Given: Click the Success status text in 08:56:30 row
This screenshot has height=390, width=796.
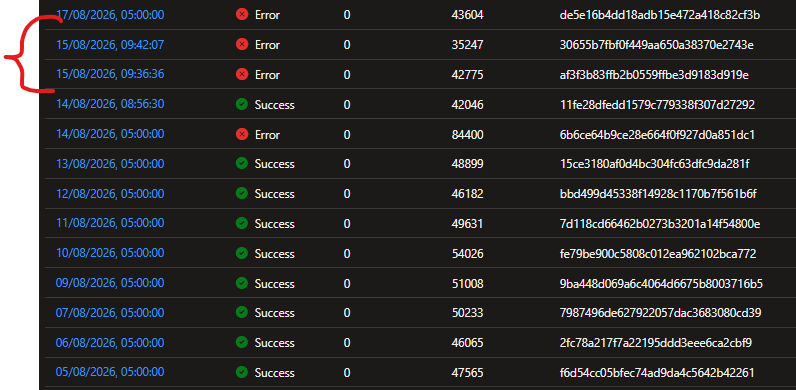Looking at the screenshot, I should coord(275,105).
